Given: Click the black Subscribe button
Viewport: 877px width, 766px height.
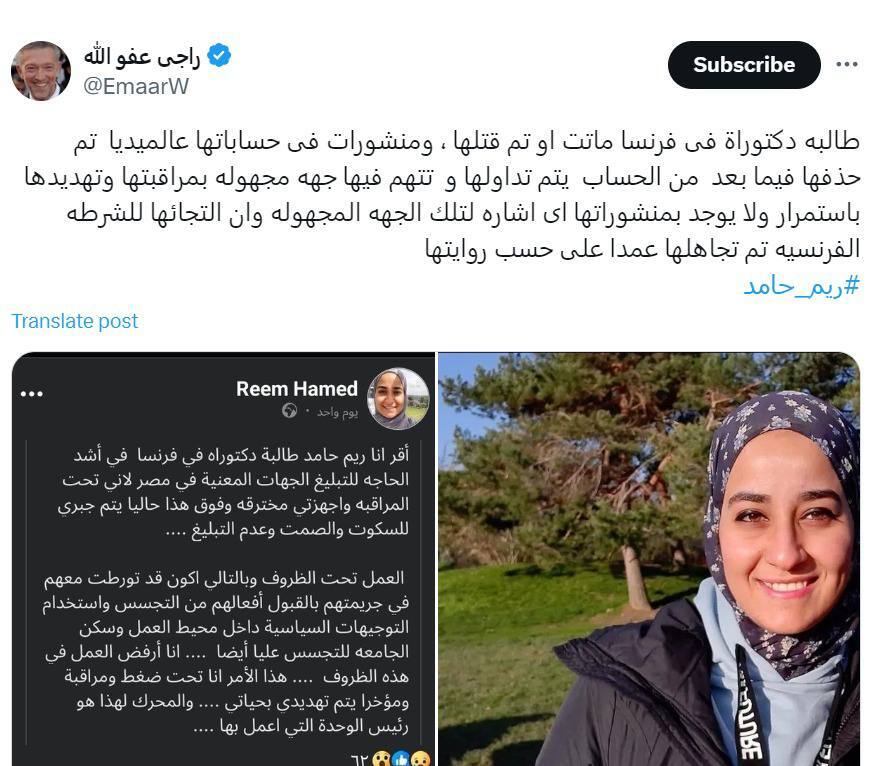Looking at the screenshot, I should 744,65.
